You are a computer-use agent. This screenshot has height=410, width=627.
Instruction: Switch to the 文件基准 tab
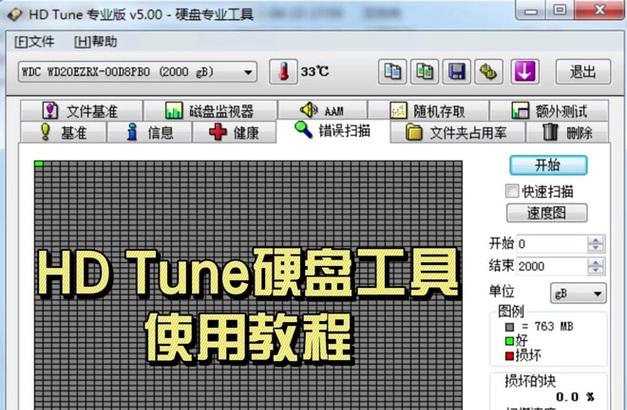click(x=81, y=111)
